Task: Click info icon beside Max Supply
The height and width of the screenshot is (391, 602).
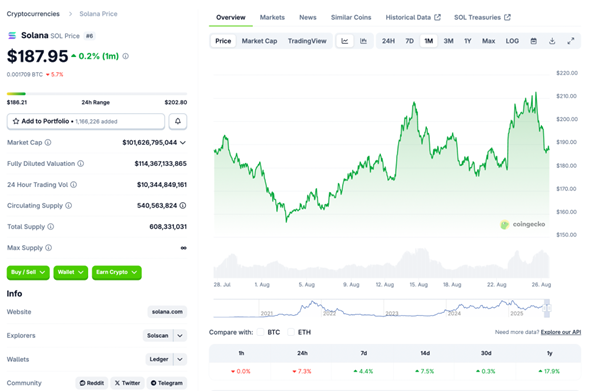Action: click(x=48, y=248)
